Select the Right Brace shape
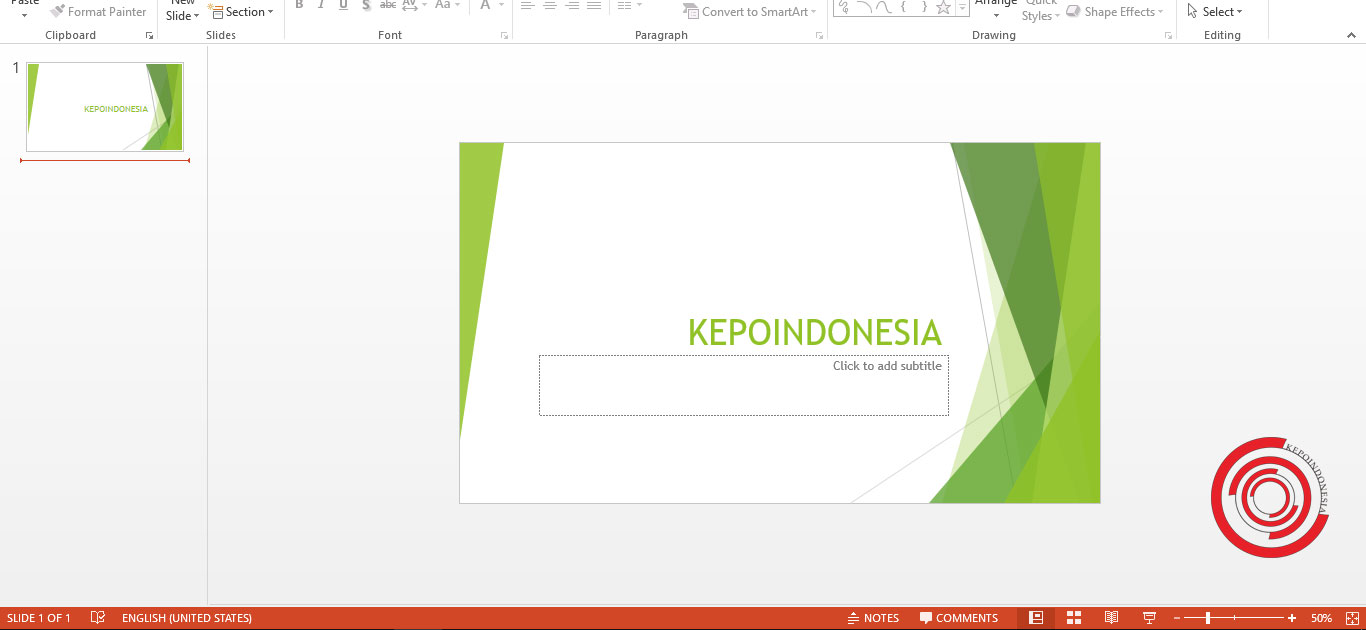This screenshot has height=630, width=1366. click(923, 7)
